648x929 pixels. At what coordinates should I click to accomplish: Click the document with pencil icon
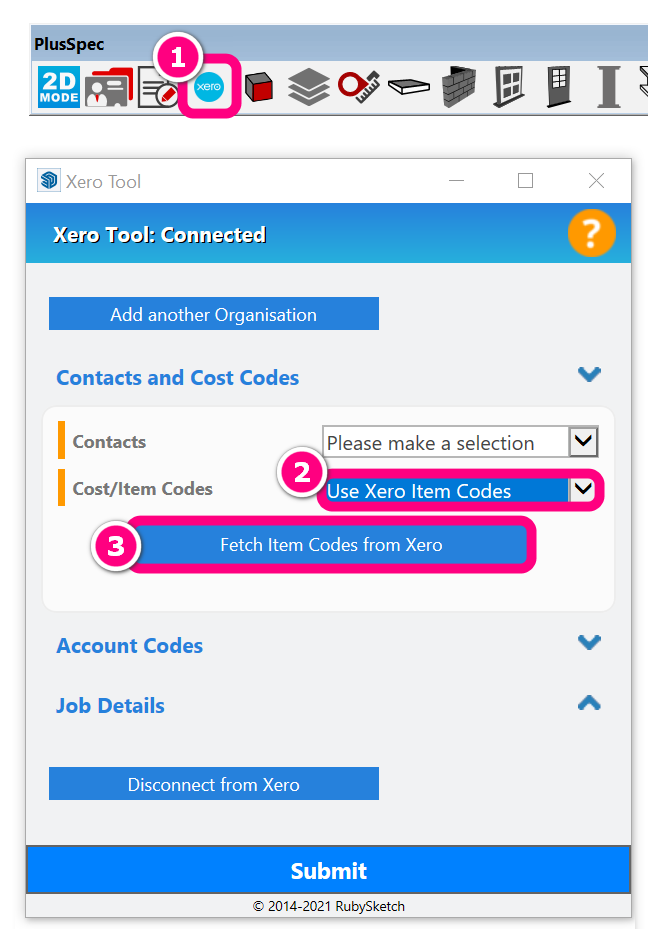(x=157, y=88)
